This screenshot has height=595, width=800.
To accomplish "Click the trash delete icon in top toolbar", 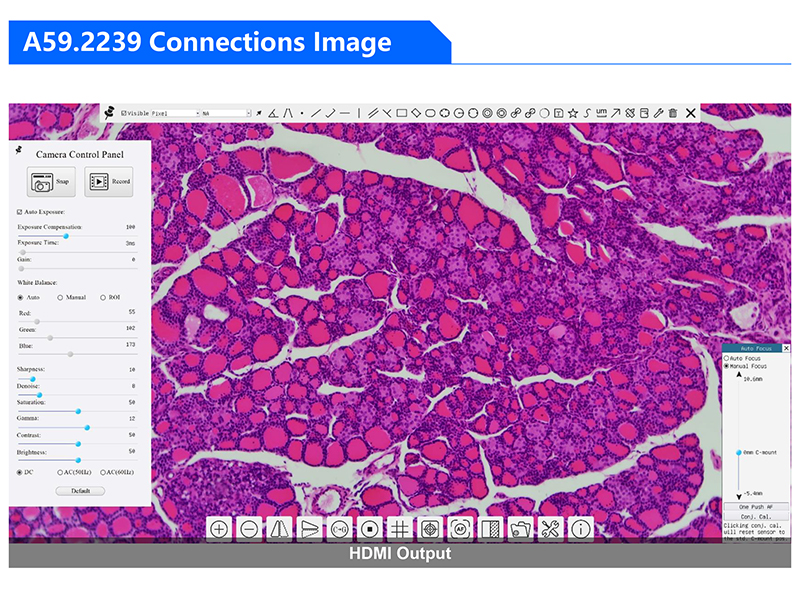I will [x=673, y=114].
